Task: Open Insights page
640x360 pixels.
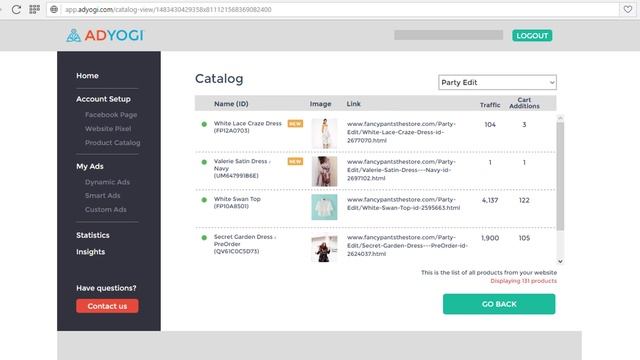Action: [x=91, y=252]
